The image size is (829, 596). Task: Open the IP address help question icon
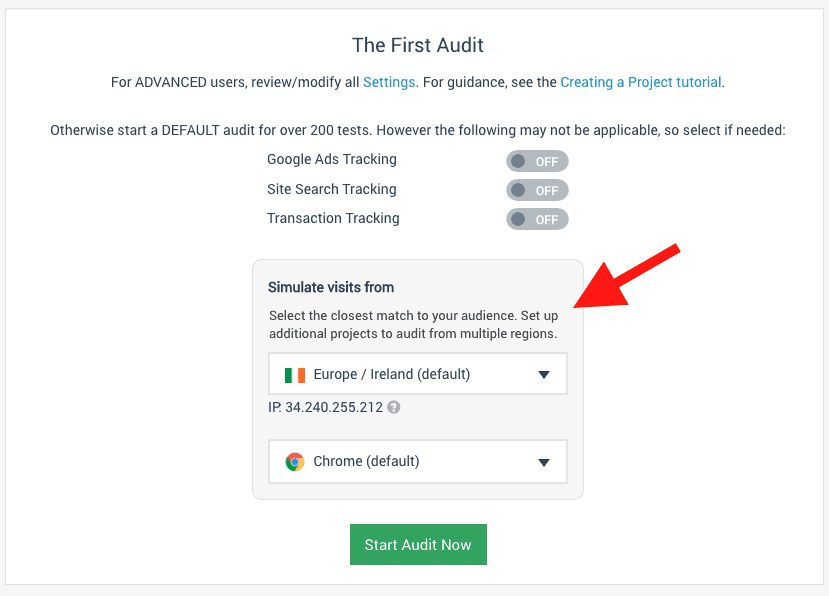(393, 407)
